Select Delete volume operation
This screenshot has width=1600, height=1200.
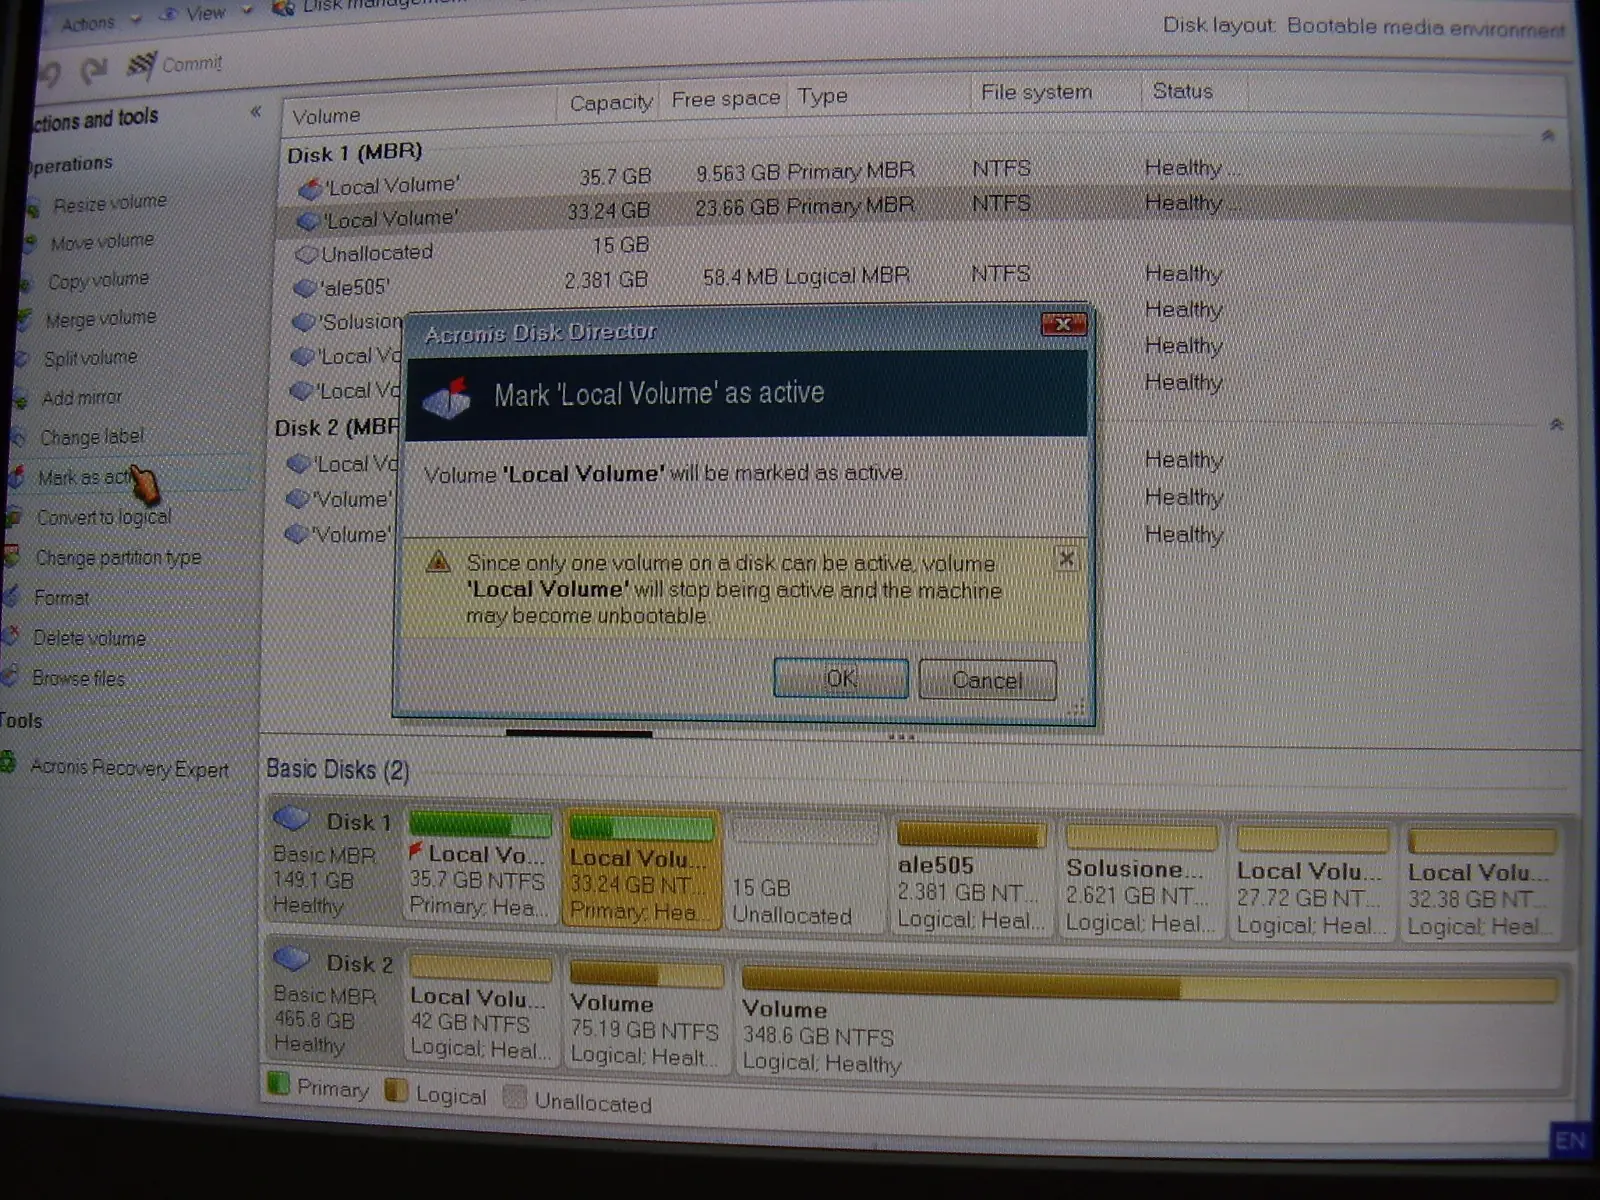click(89, 638)
